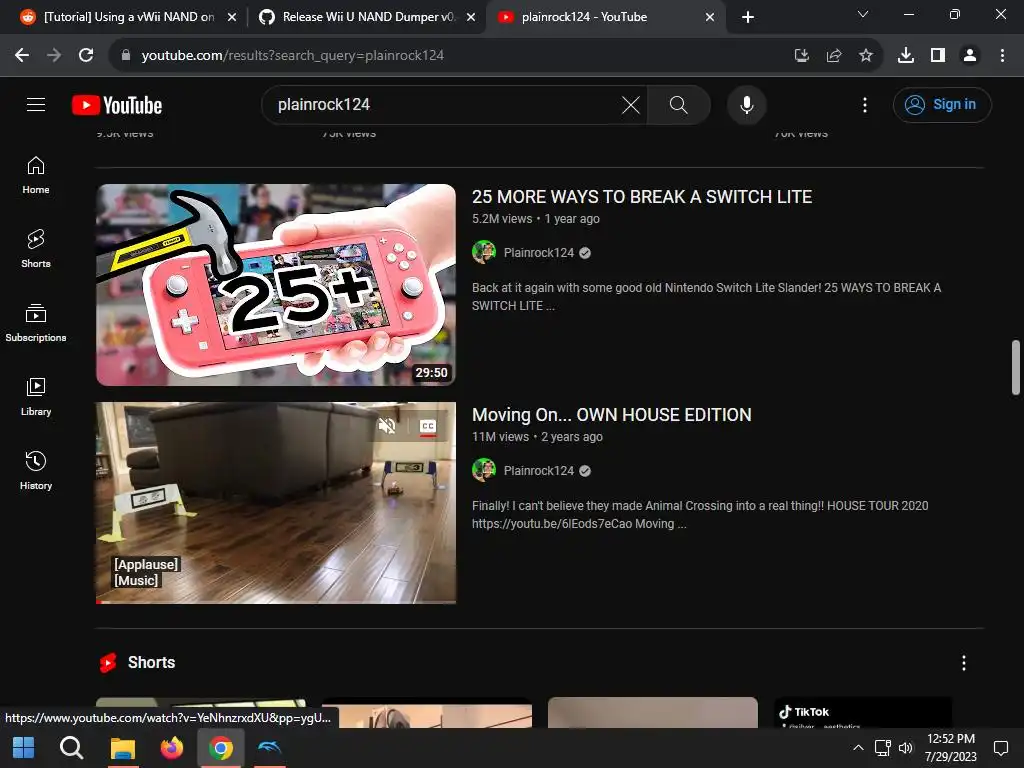Open History in the sidebar
The width and height of the screenshot is (1024, 768).
click(36, 470)
